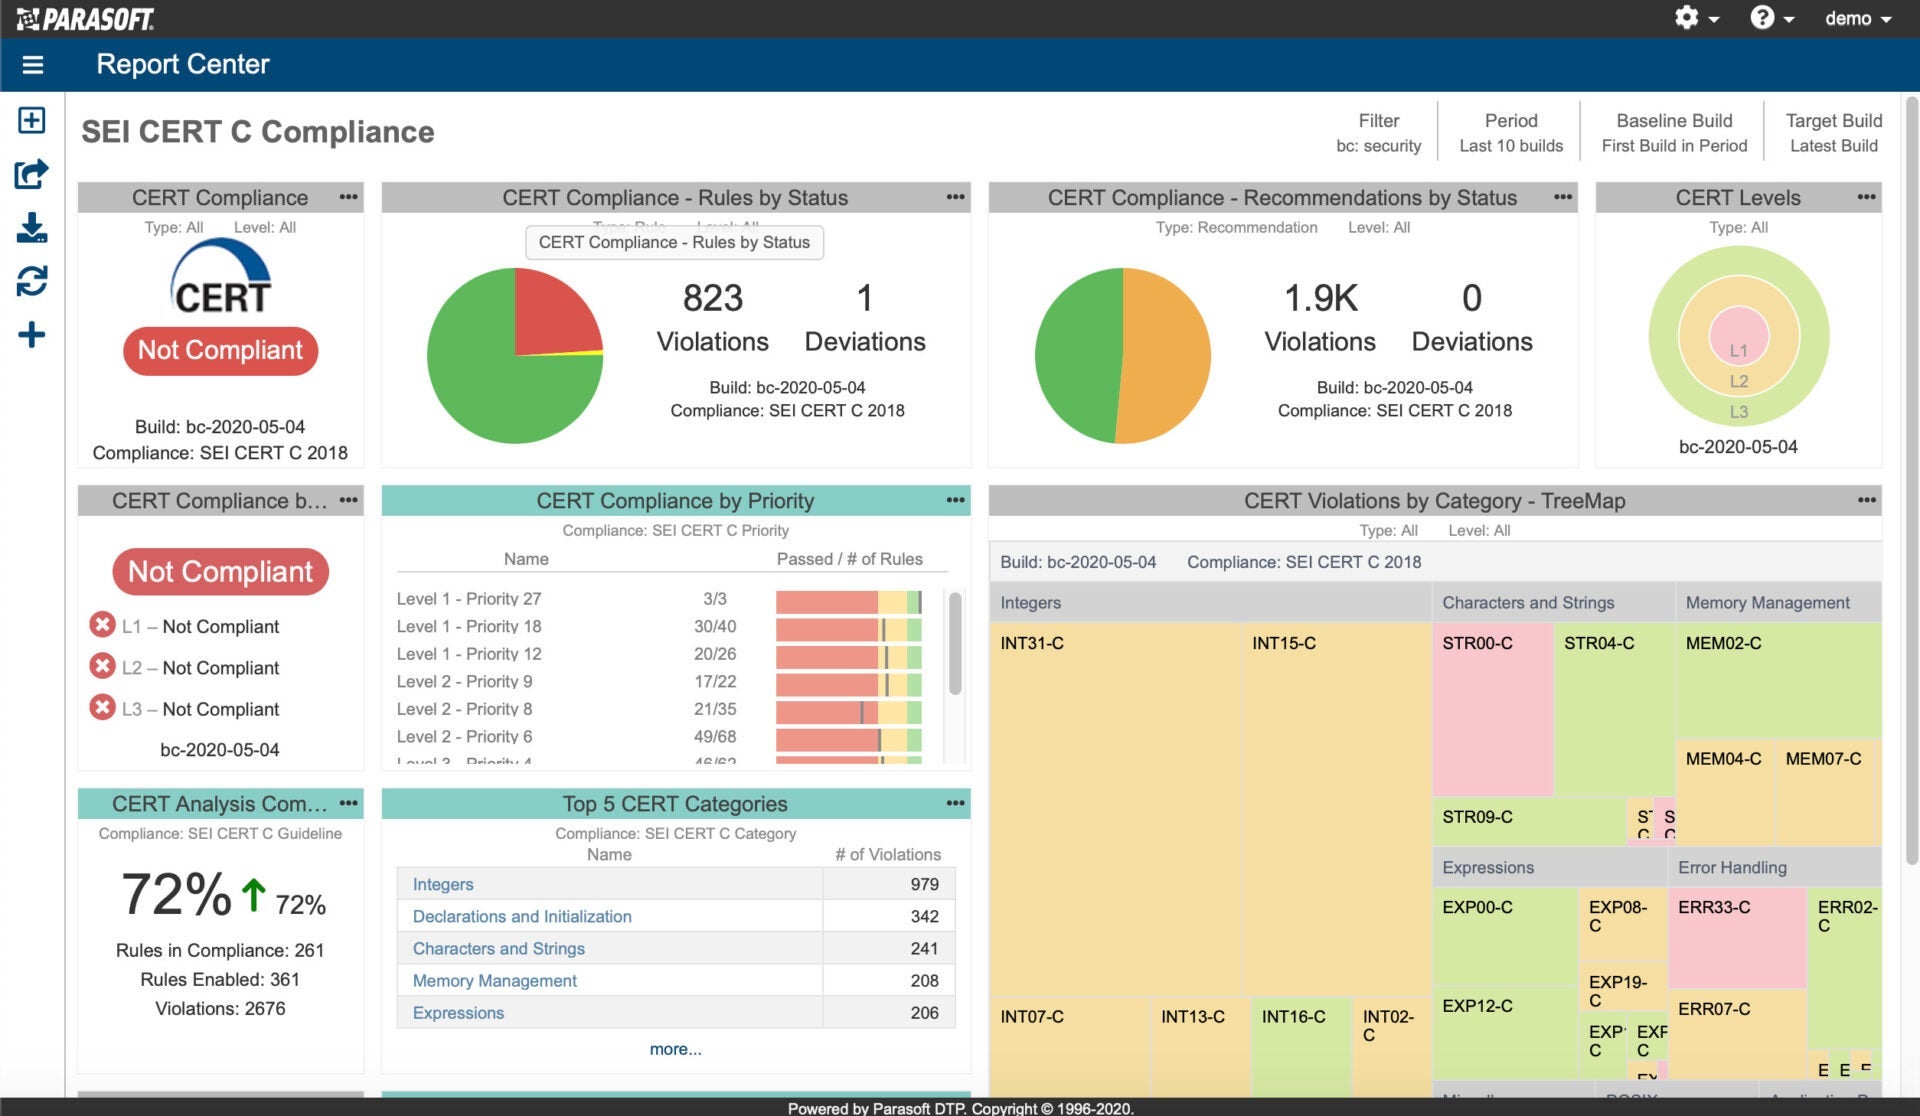
Task: Select the Baseline Build setting
Action: pos(1674,133)
